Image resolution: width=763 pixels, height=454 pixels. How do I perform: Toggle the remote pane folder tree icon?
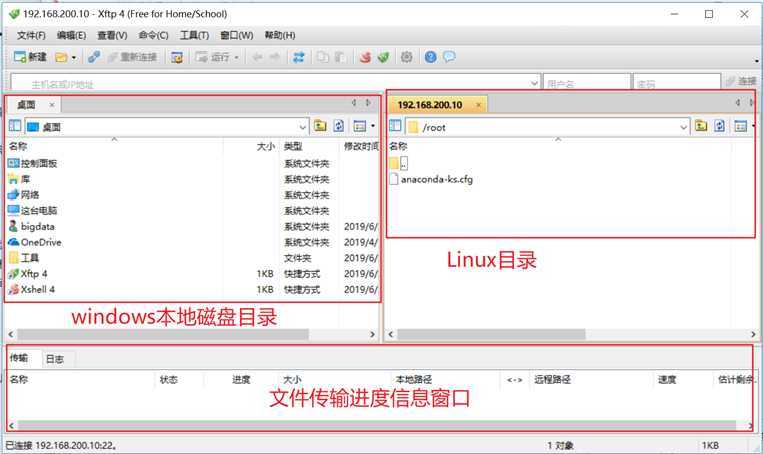coord(395,126)
